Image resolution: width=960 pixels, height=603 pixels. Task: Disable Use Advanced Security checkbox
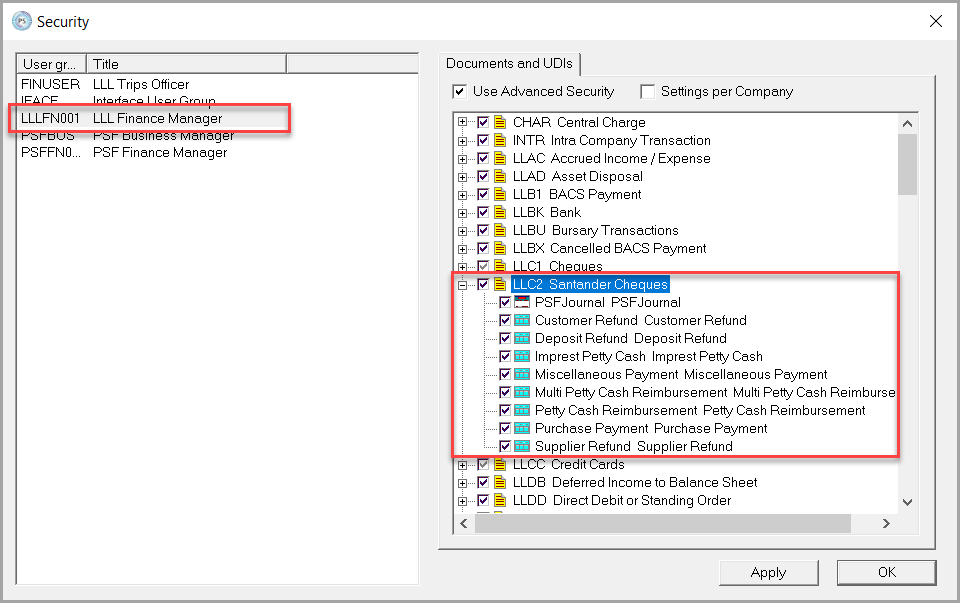pos(460,92)
